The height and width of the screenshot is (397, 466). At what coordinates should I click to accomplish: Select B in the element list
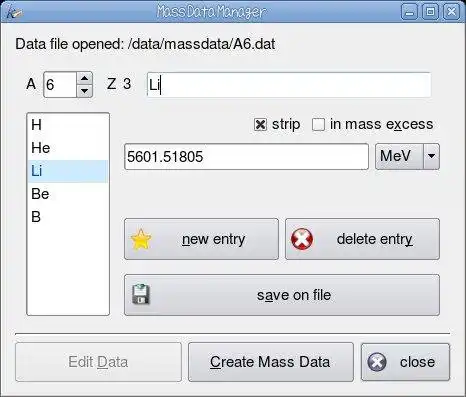[68, 217]
